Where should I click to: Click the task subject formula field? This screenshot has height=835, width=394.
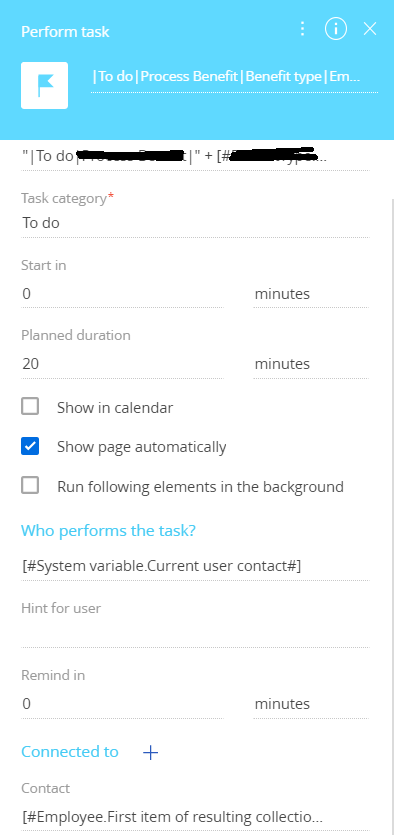(x=195, y=156)
